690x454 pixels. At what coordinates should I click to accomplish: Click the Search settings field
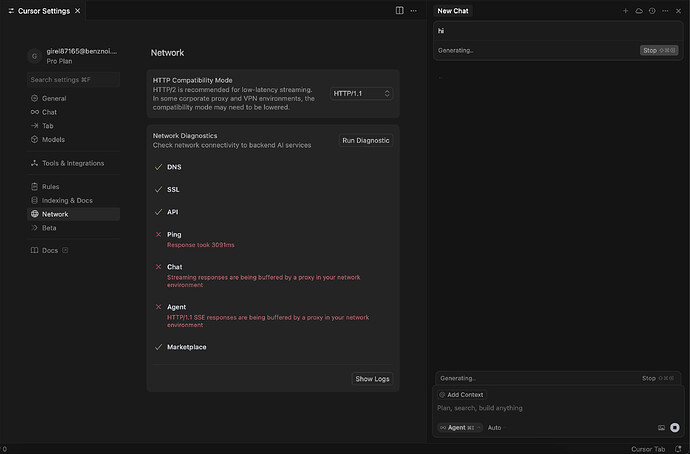click(73, 80)
